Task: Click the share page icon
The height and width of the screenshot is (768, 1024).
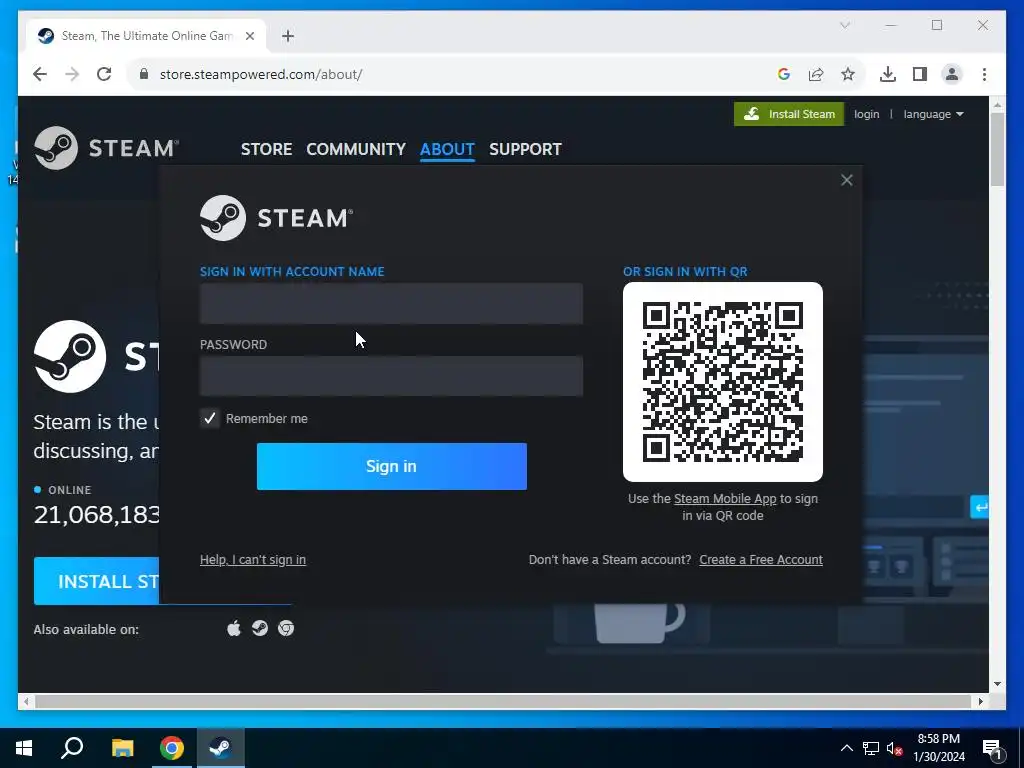Action: 816,74
